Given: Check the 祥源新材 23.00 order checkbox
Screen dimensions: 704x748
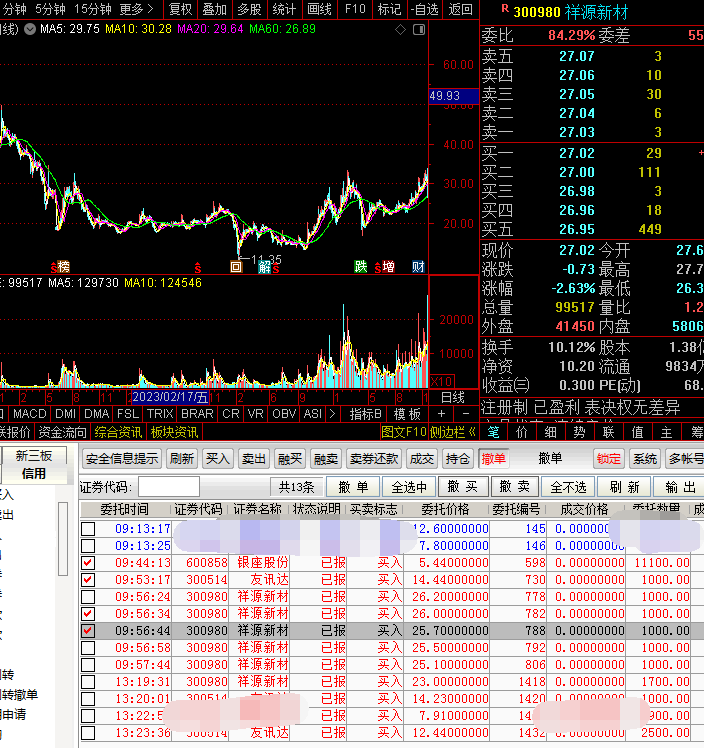Looking at the screenshot, I should [x=88, y=682].
